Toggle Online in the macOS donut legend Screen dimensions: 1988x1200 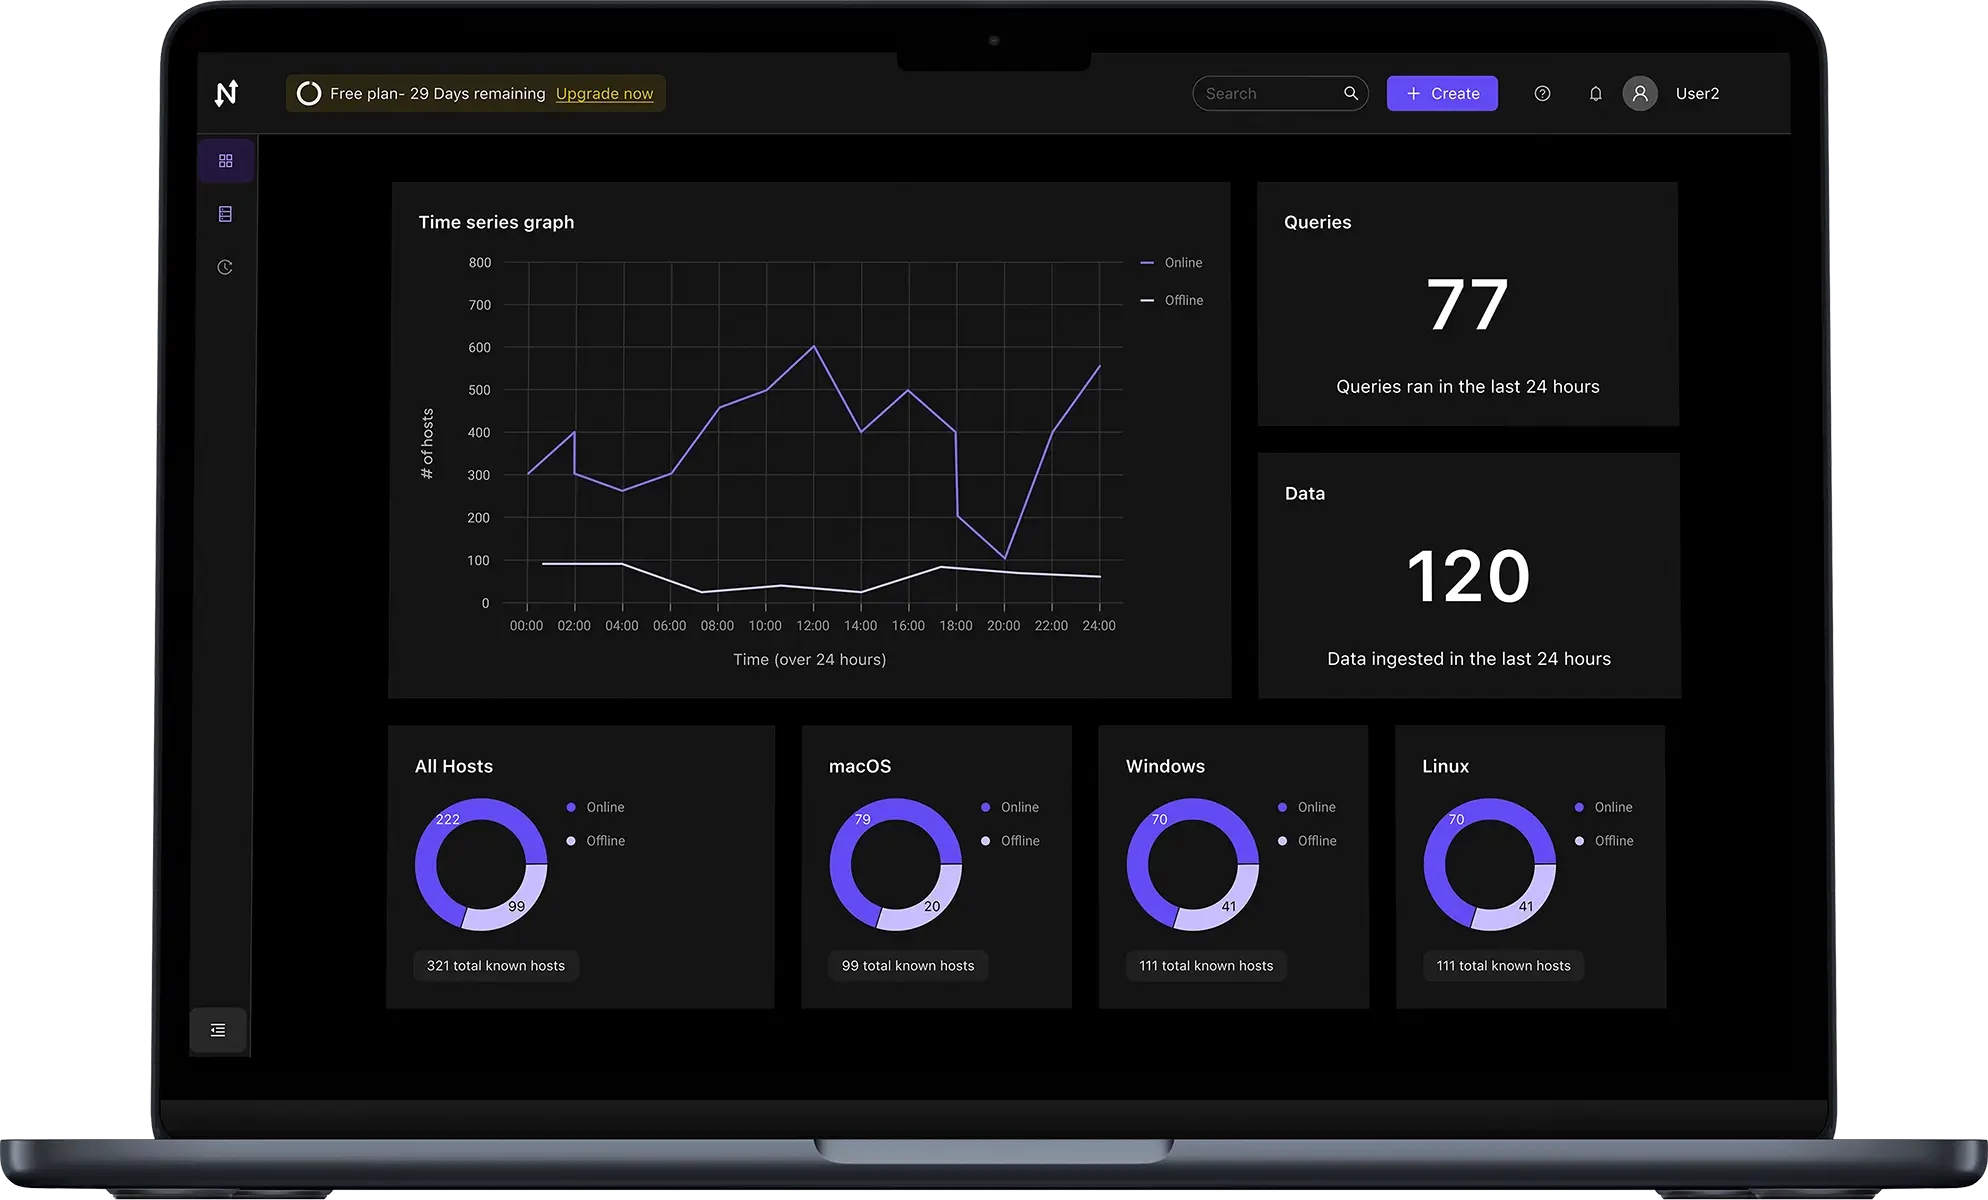tap(1010, 807)
